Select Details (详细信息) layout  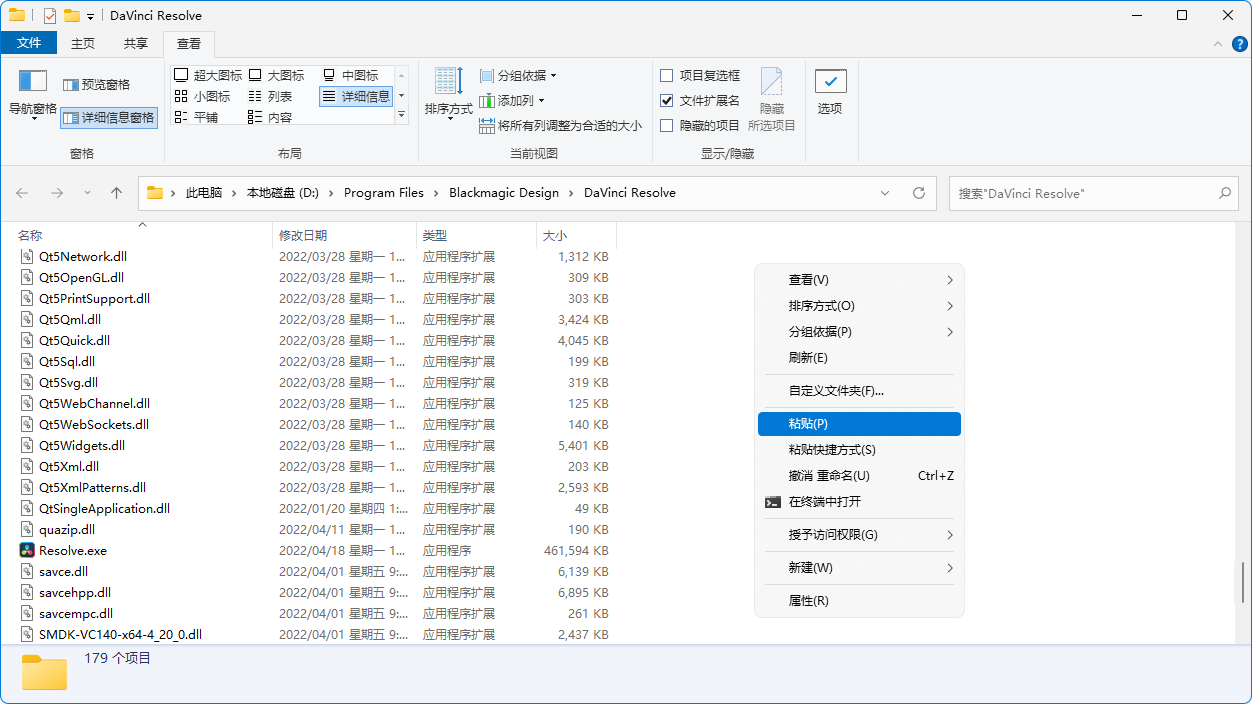pos(356,96)
